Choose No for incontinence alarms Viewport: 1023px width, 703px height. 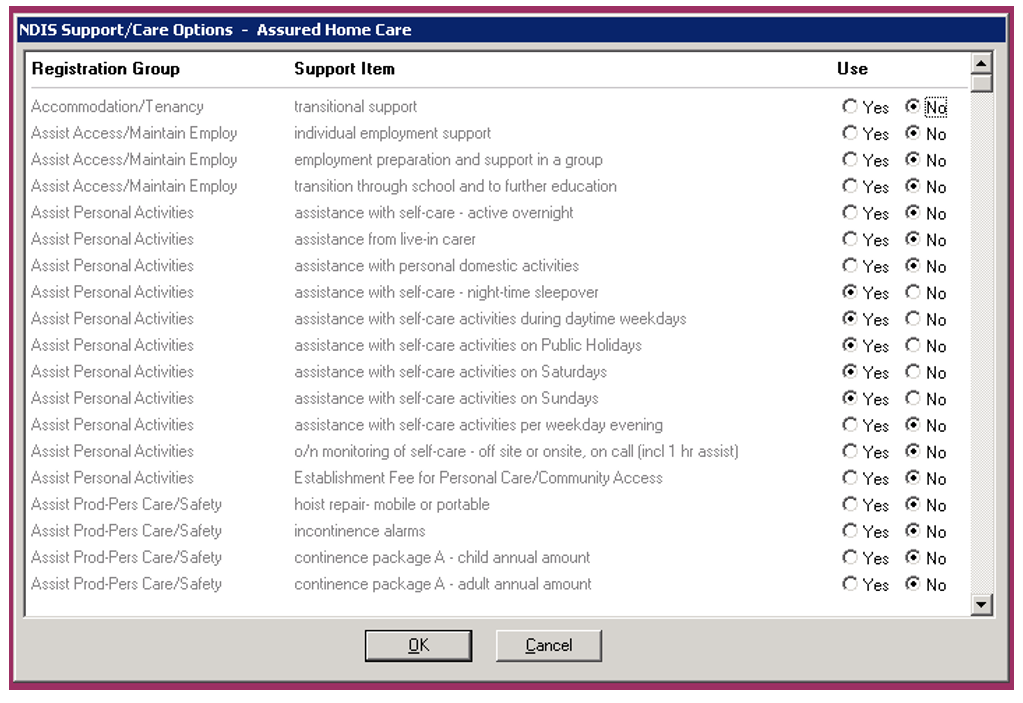913,531
